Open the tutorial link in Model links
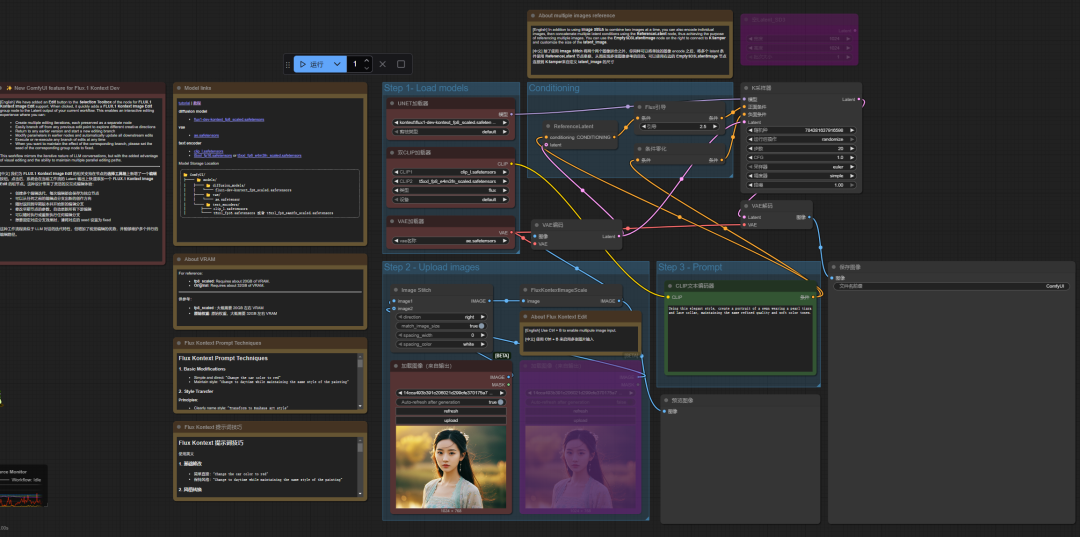 (183, 103)
